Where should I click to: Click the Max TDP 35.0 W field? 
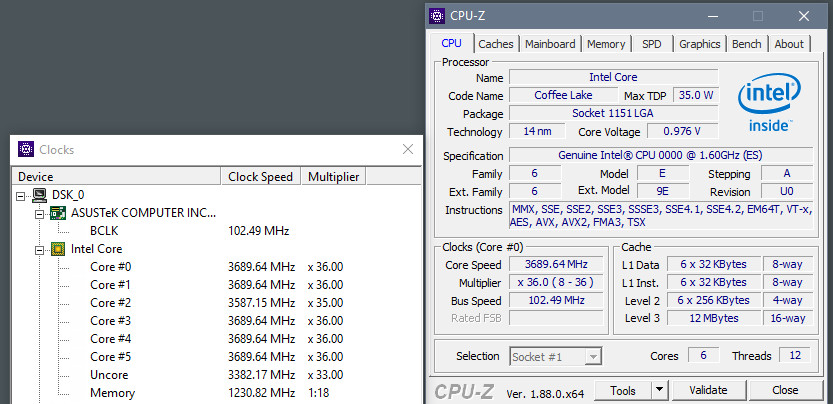pyautogui.click(x=696, y=95)
